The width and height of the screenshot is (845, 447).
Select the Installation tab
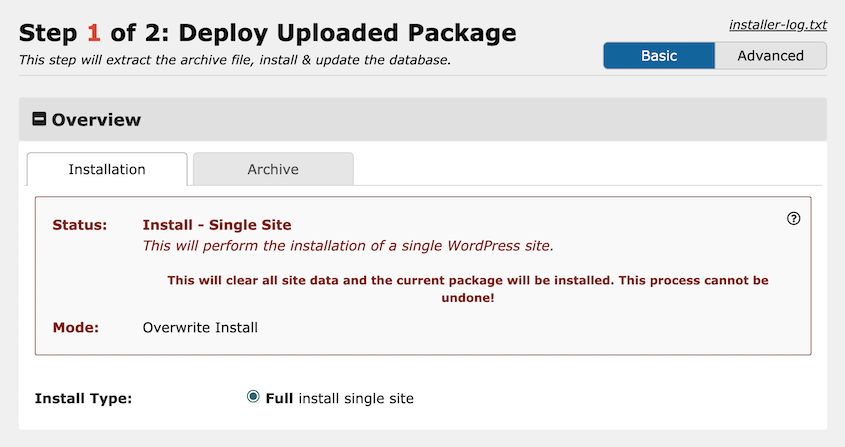tap(107, 169)
